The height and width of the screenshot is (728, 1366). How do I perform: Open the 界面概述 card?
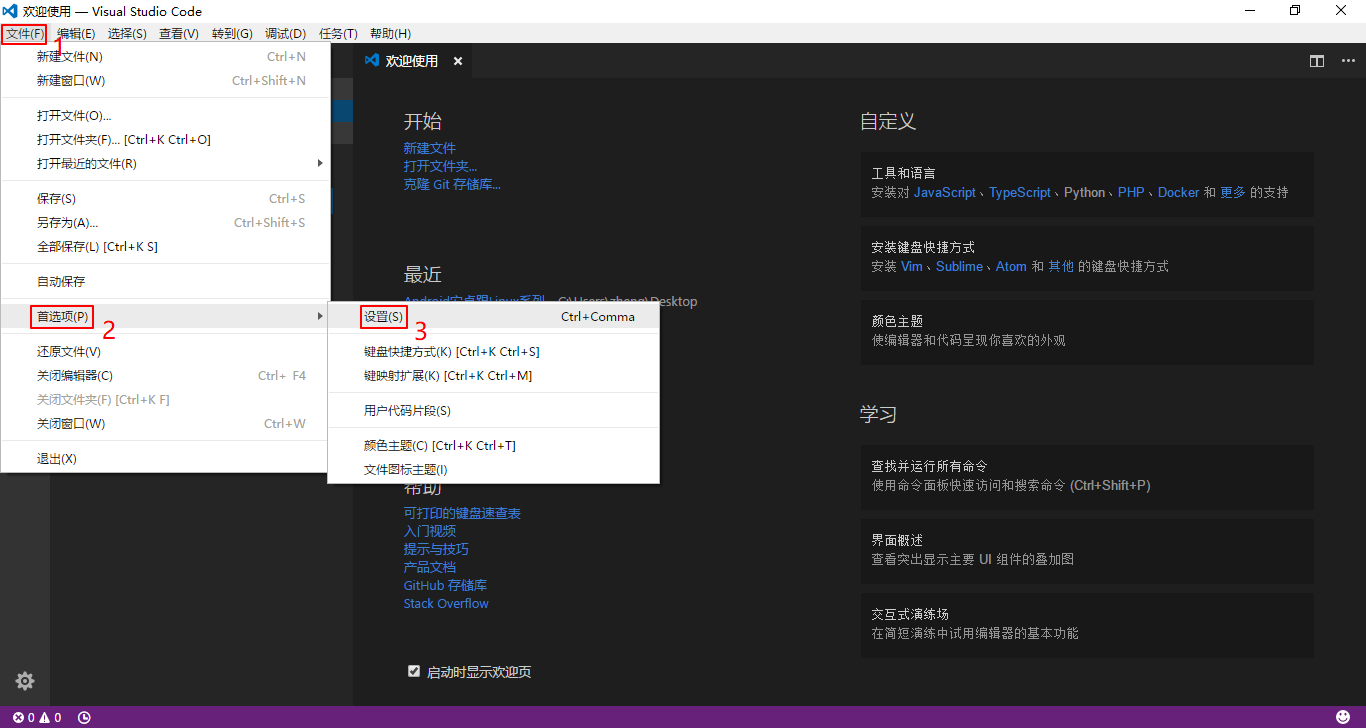[1087, 551]
